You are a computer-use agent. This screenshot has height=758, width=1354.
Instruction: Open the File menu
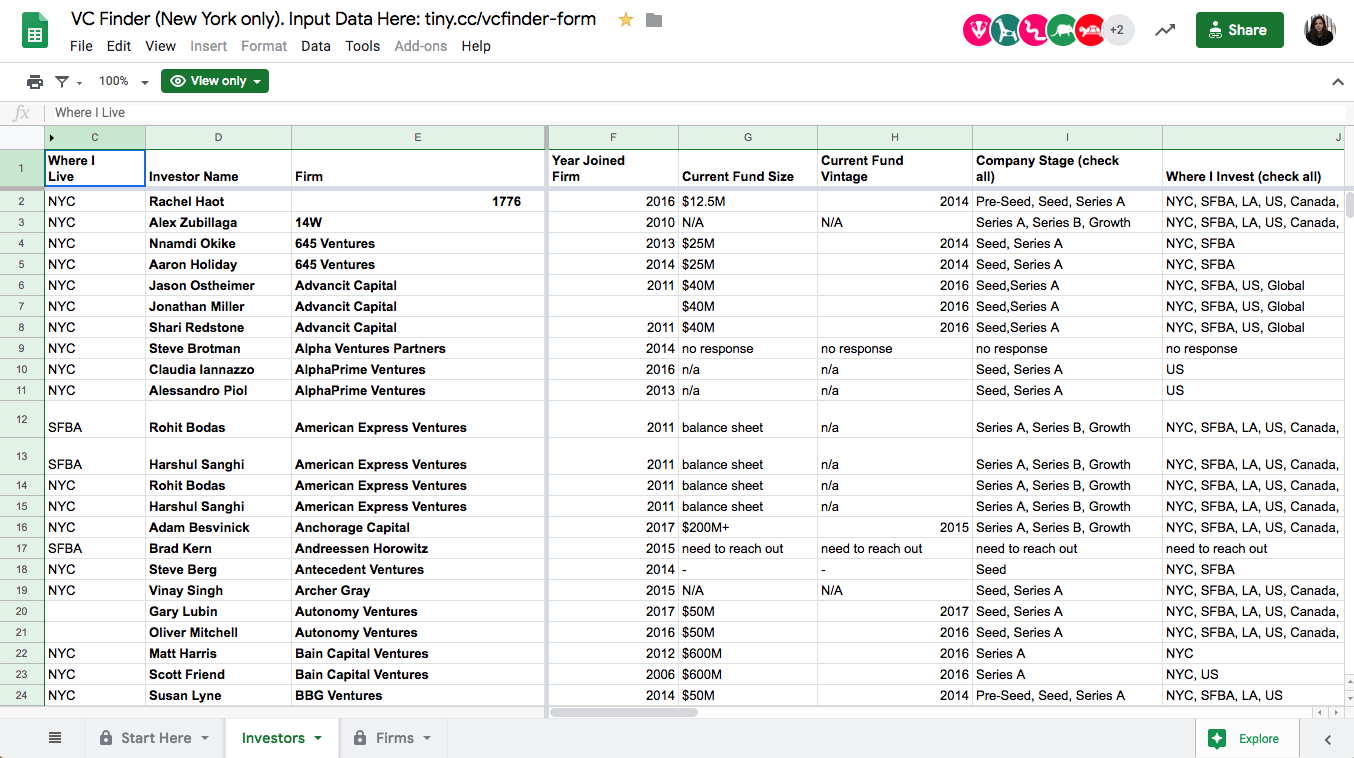point(81,46)
